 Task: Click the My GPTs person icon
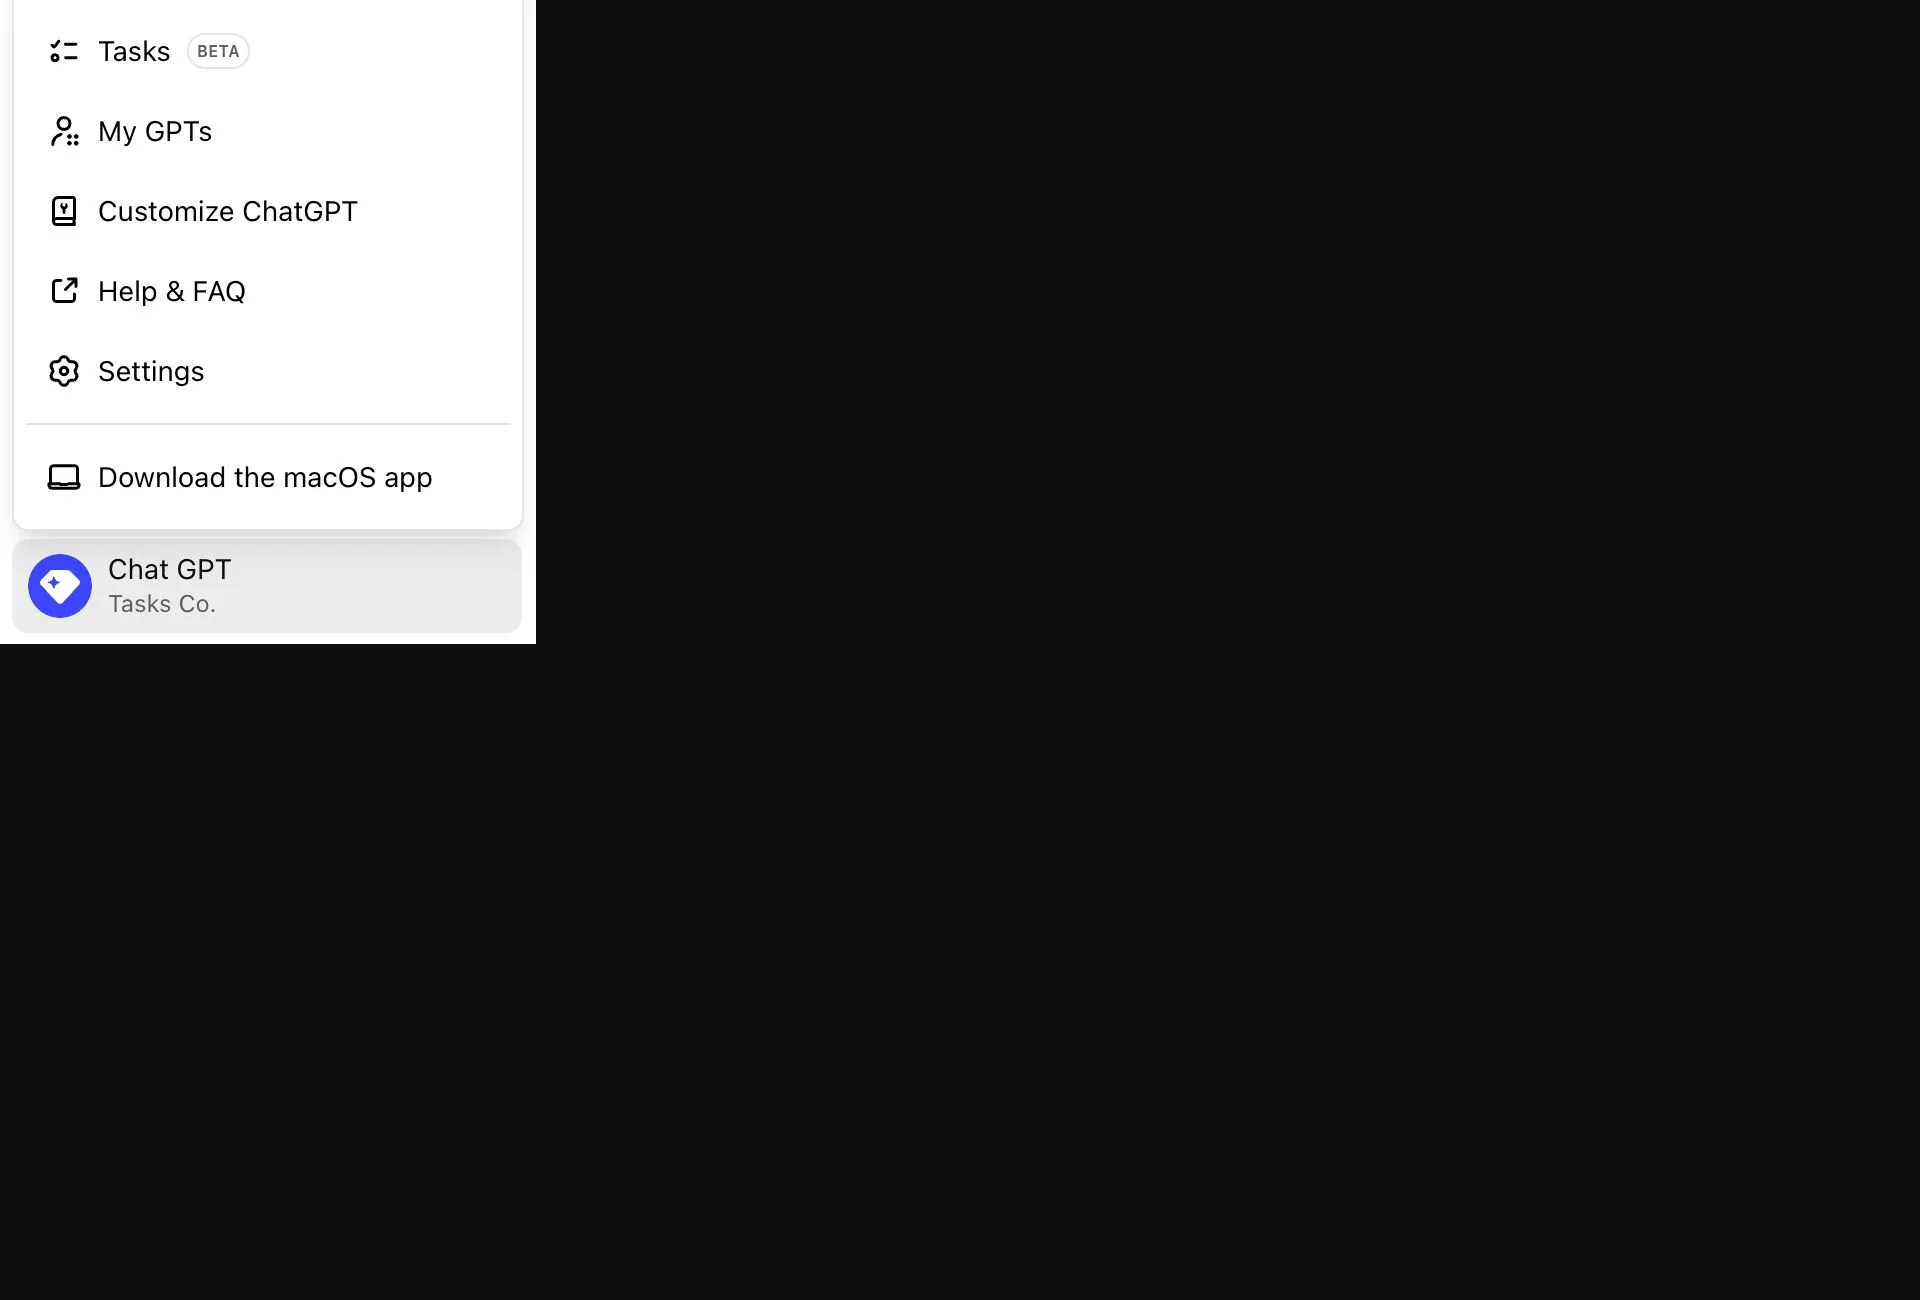(x=64, y=131)
